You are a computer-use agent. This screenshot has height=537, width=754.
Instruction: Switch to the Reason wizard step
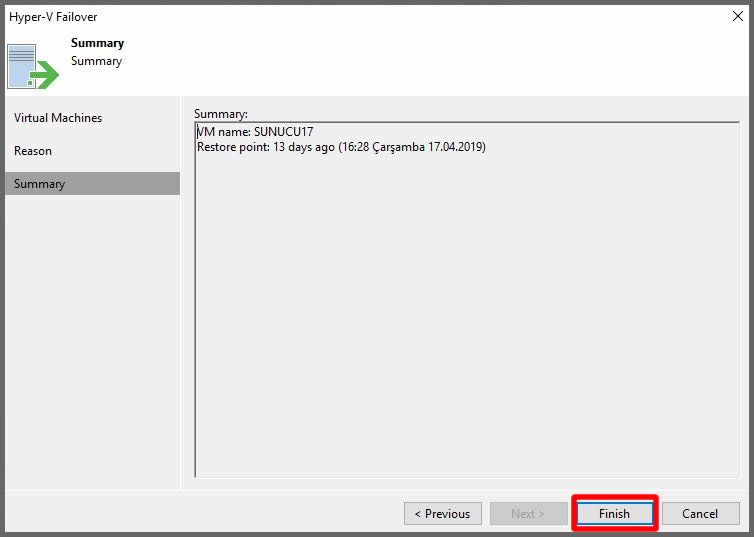tap(33, 151)
